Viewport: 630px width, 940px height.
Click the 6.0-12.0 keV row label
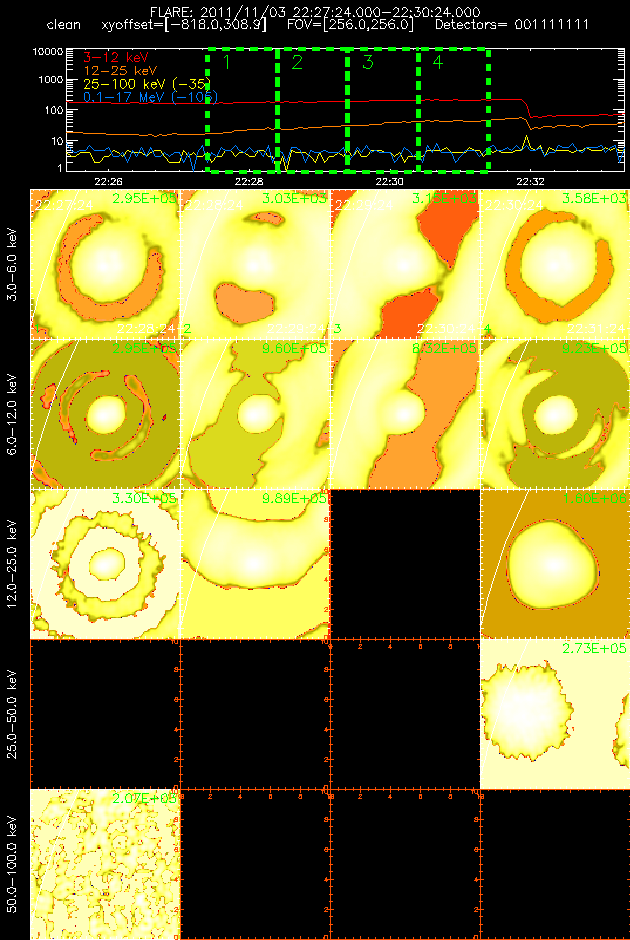click(13, 414)
